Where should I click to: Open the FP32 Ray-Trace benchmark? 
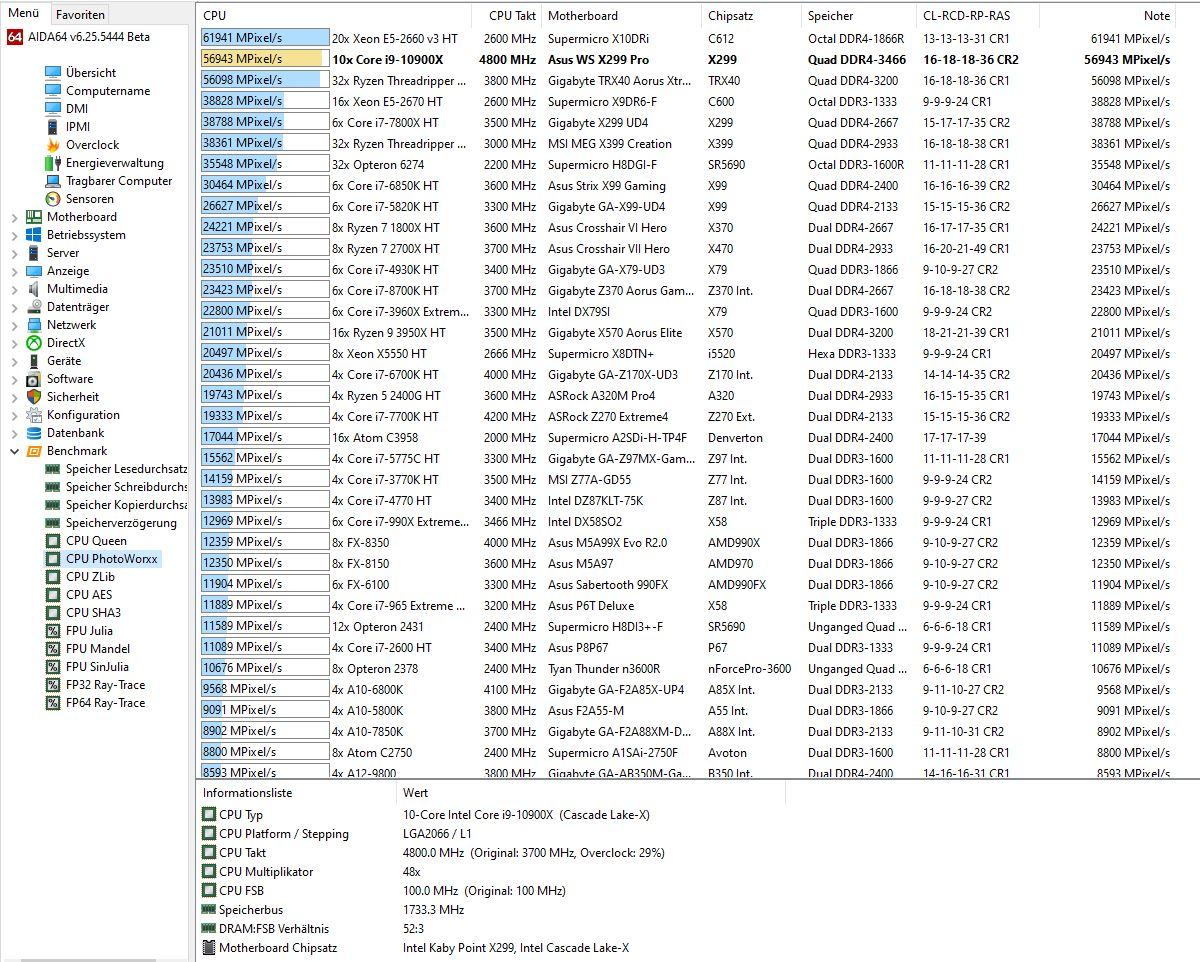click(105, 685)
